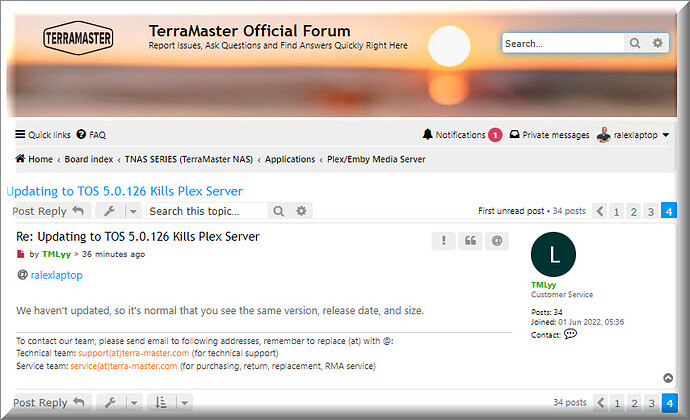
Task: Jump to First unread post
Action: pos(511,211)
